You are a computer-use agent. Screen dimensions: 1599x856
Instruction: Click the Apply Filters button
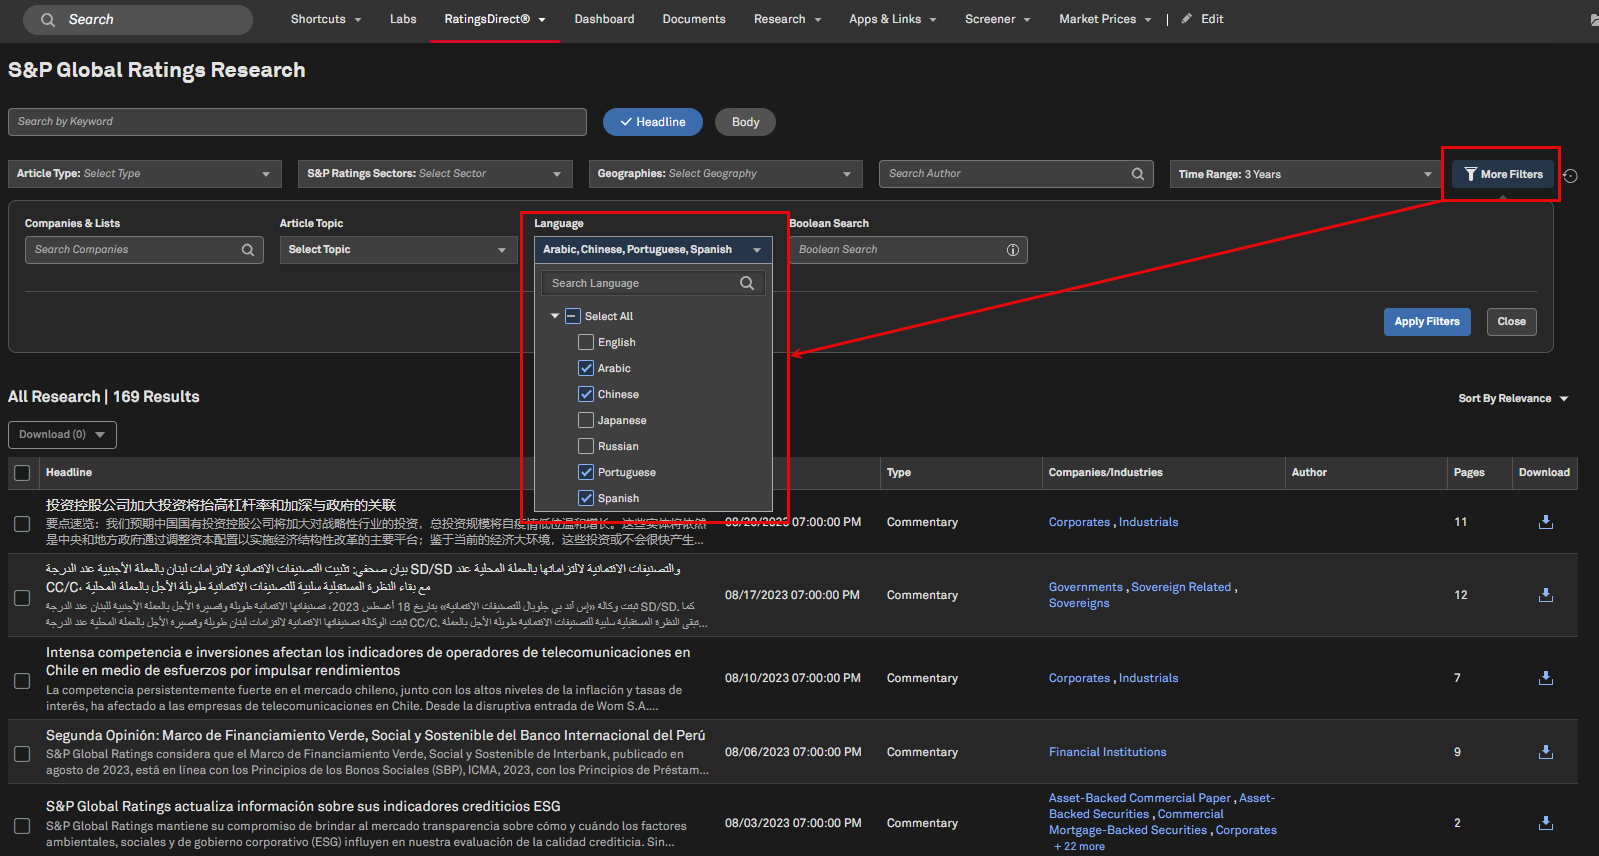[1426, 322]
